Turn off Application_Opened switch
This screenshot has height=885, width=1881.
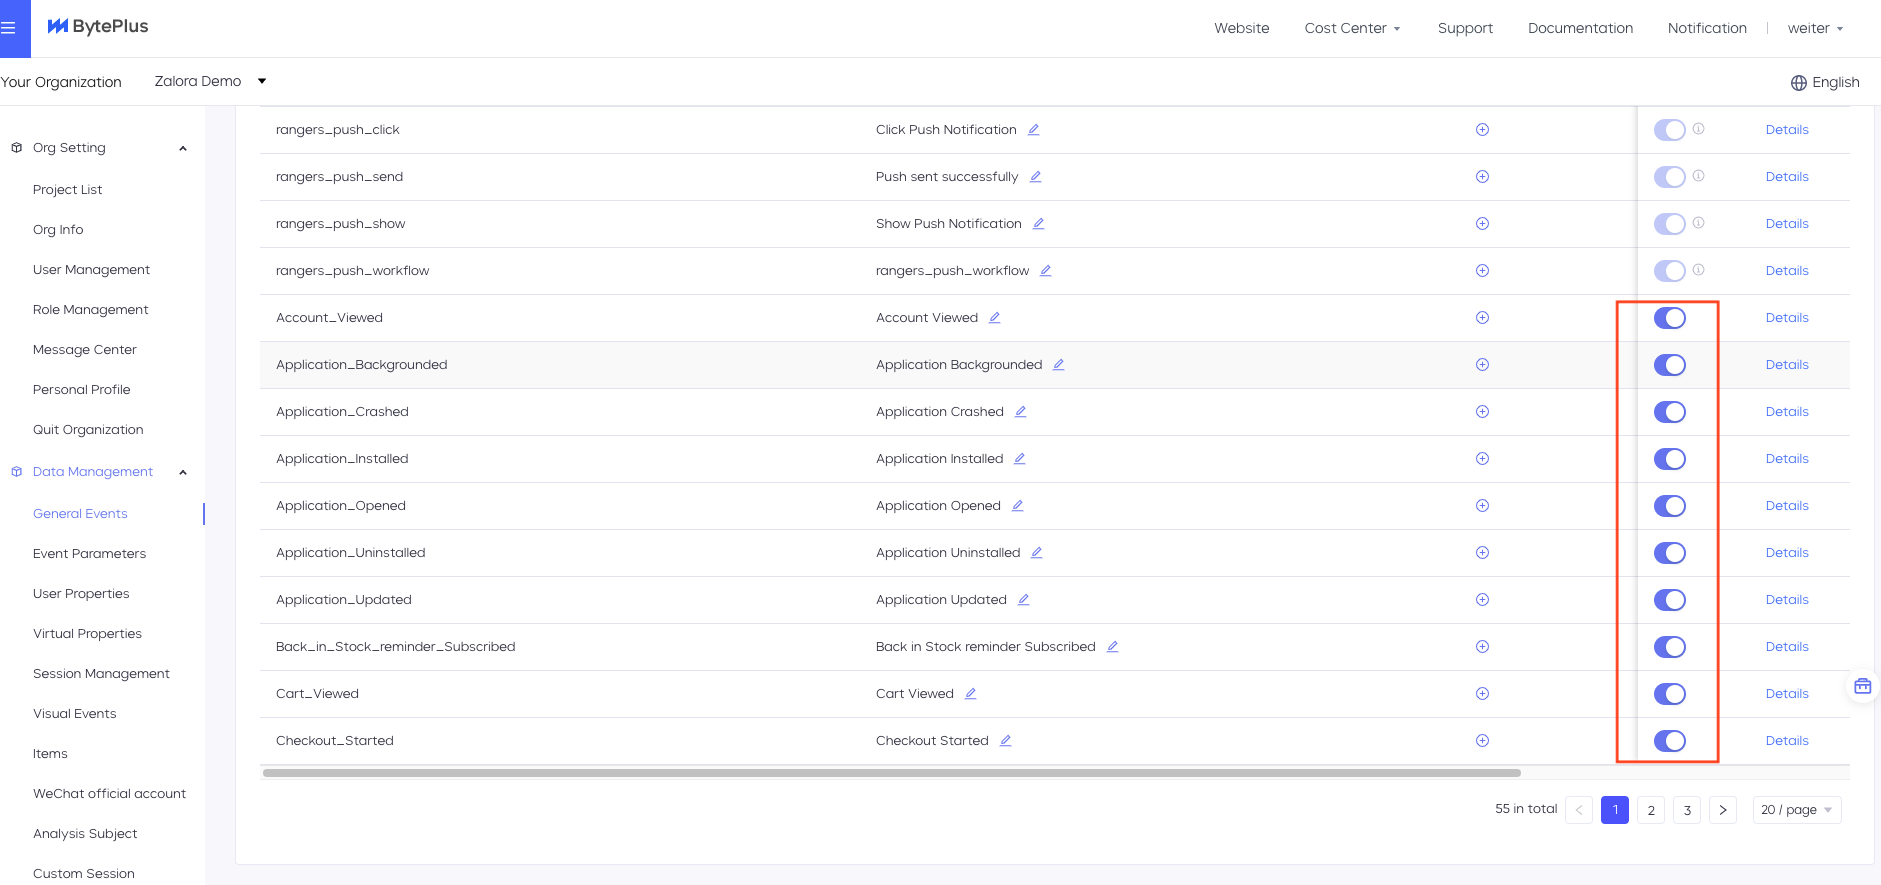pos(1670,506)
